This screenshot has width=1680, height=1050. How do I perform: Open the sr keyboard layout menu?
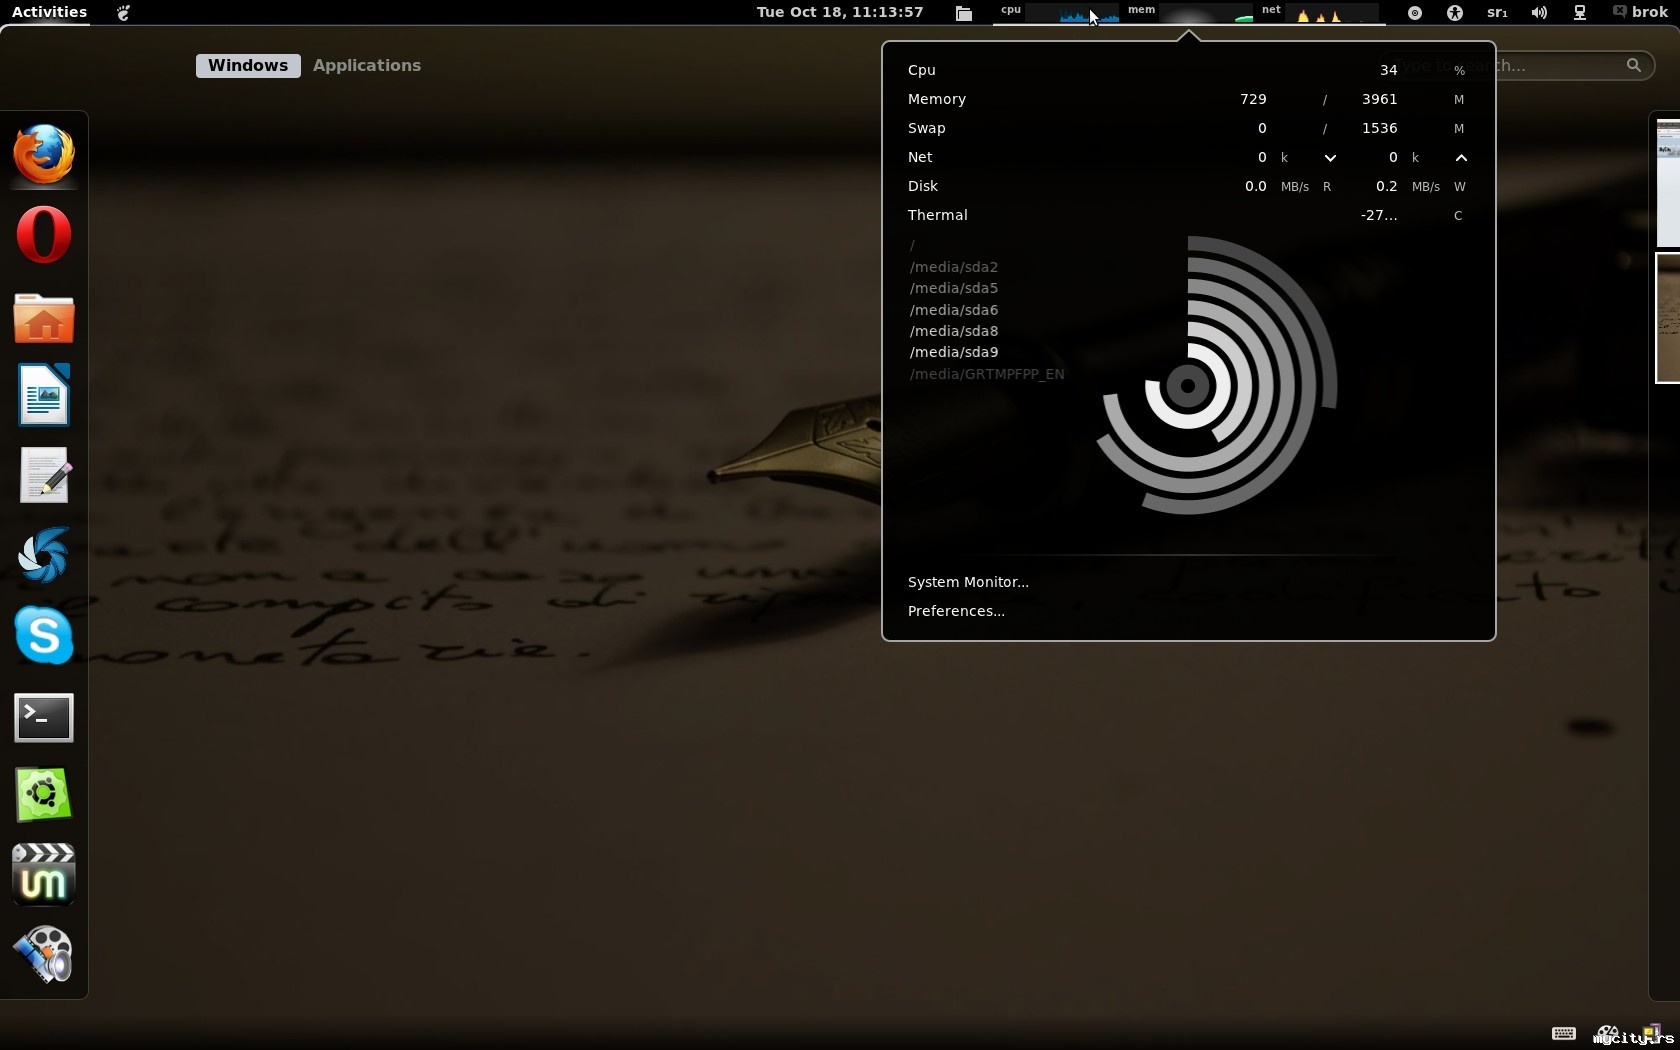(x=1497, y=13)
